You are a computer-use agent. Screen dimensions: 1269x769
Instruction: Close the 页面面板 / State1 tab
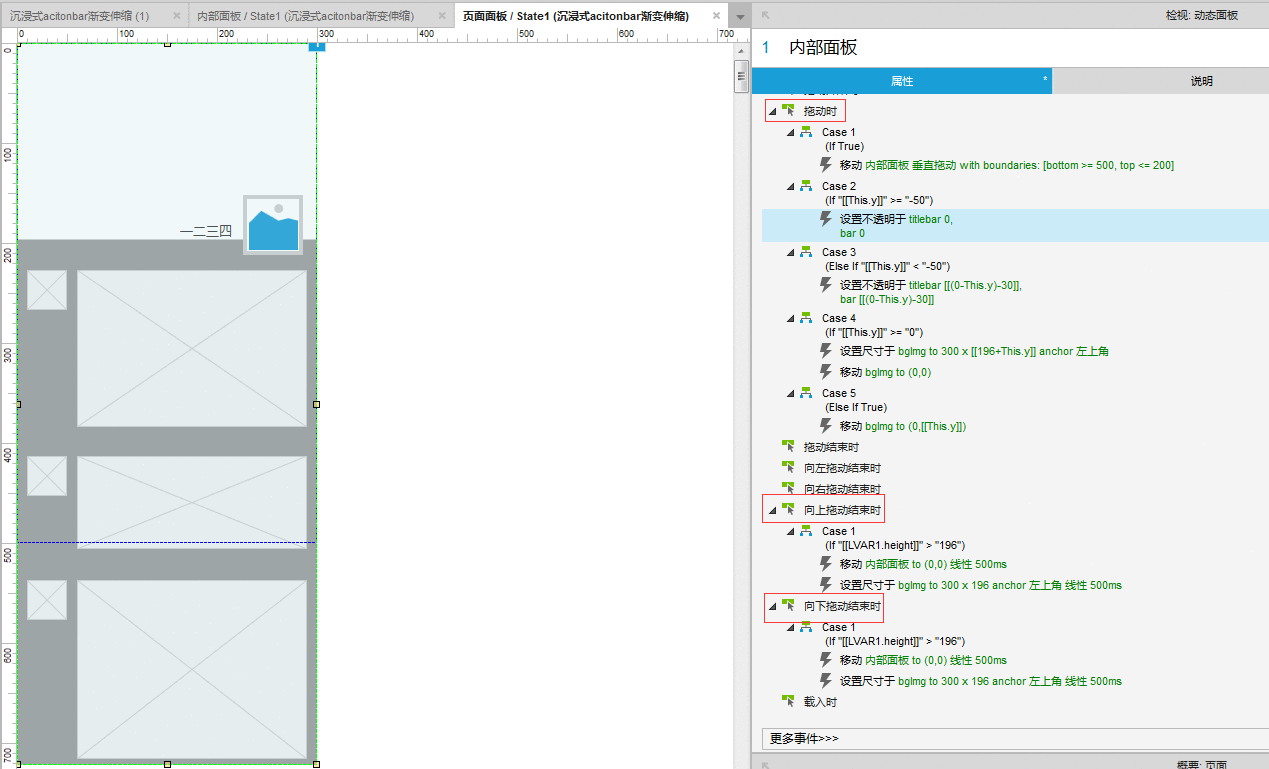(x=715, y=16)
